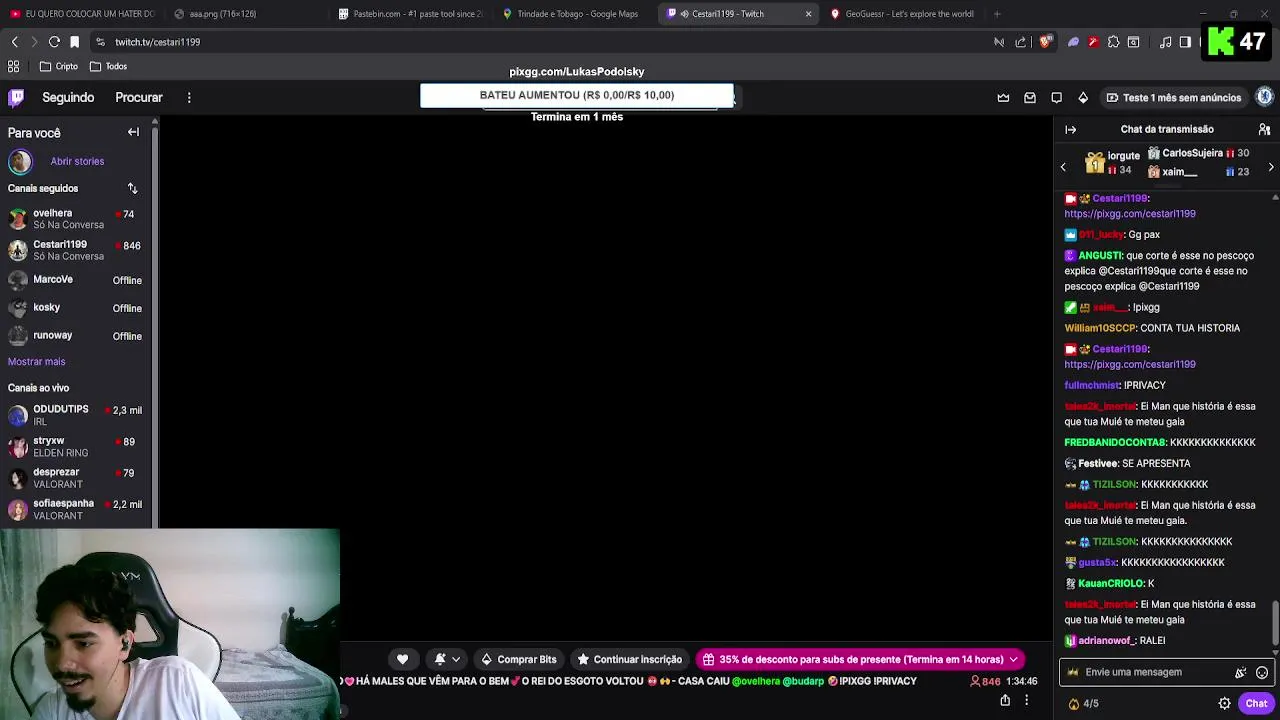Select the ANGUSTI username in chat
This screenshot has height=720, width=1280.
[x=1100, y=256]
